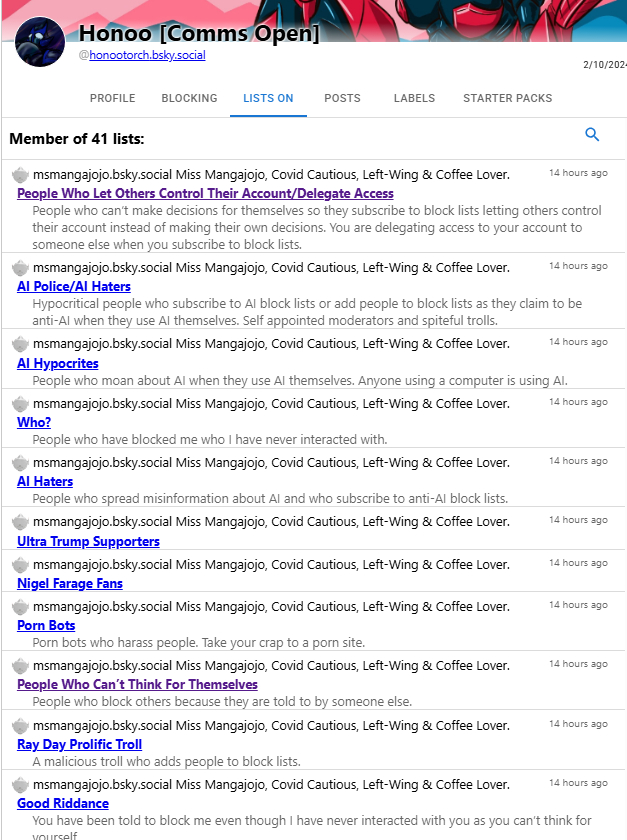Open the honootorch.bsky.social handle link
627x840 pixels.
pyautogui.click(x=147, y=56)
